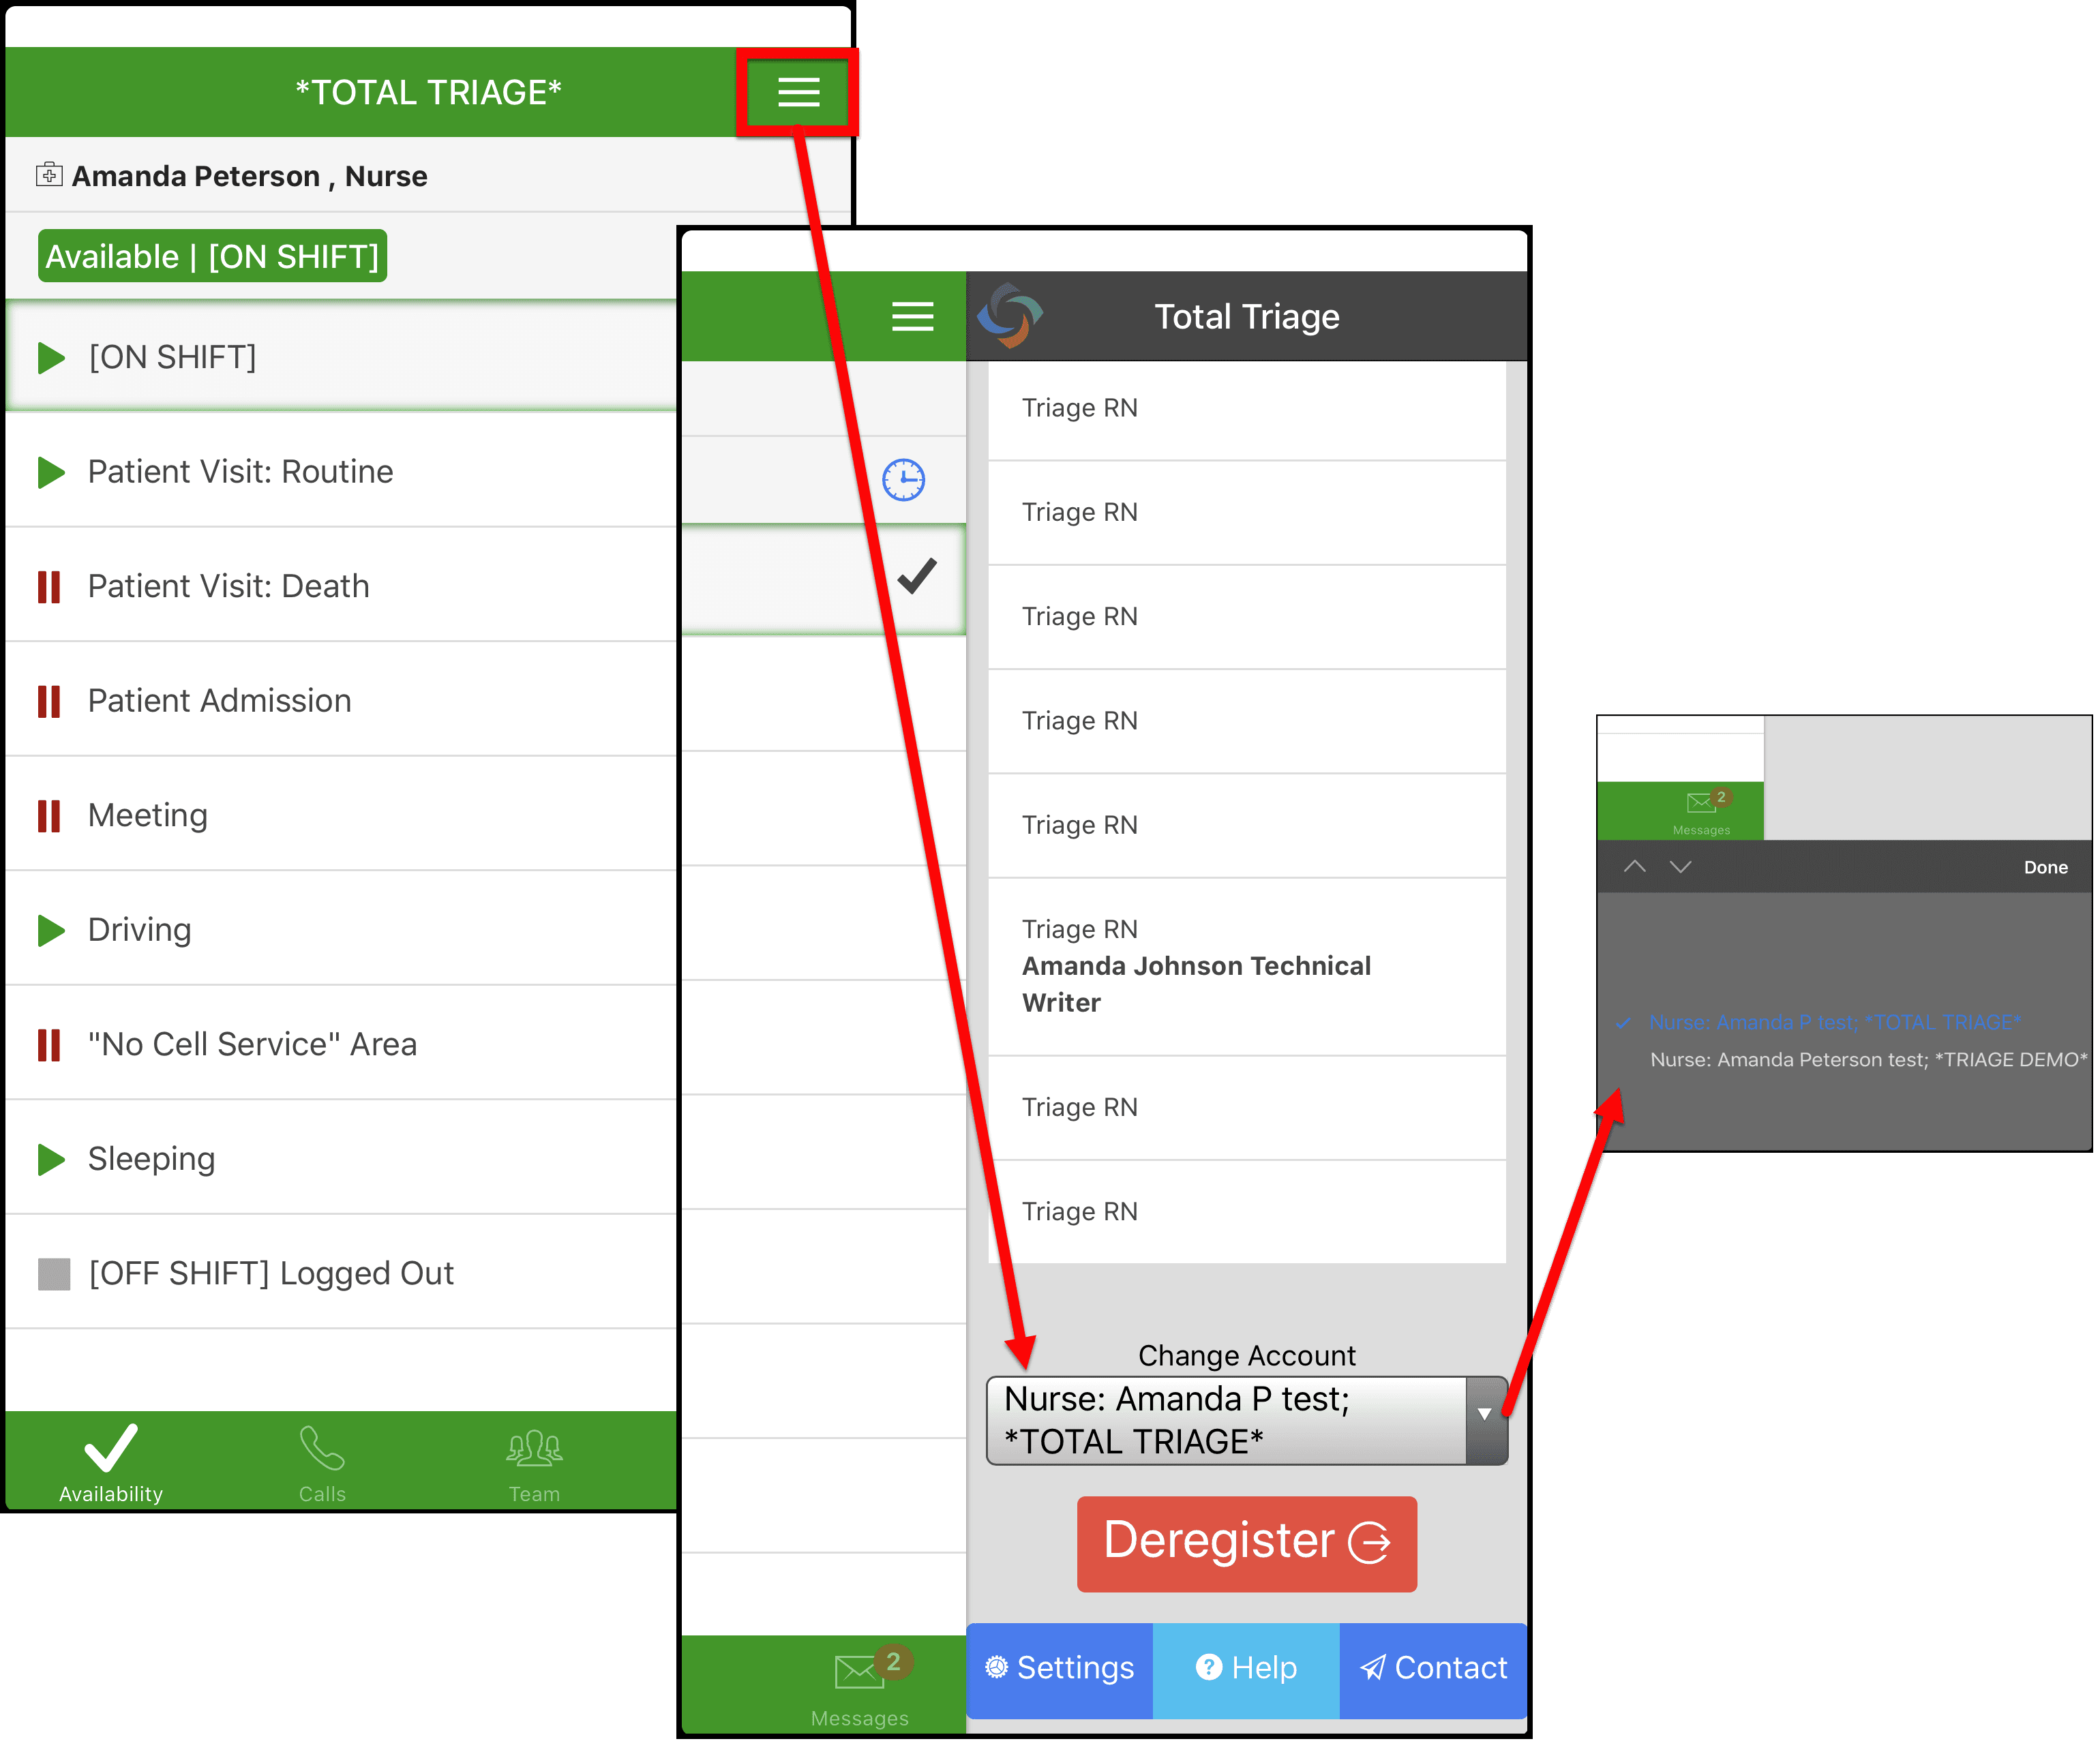Select Nurse: Amanda P test; *TOTAL TRIAGE* option
This screenshot has height=1752, width=2100.
[x=1834, y=1023]
